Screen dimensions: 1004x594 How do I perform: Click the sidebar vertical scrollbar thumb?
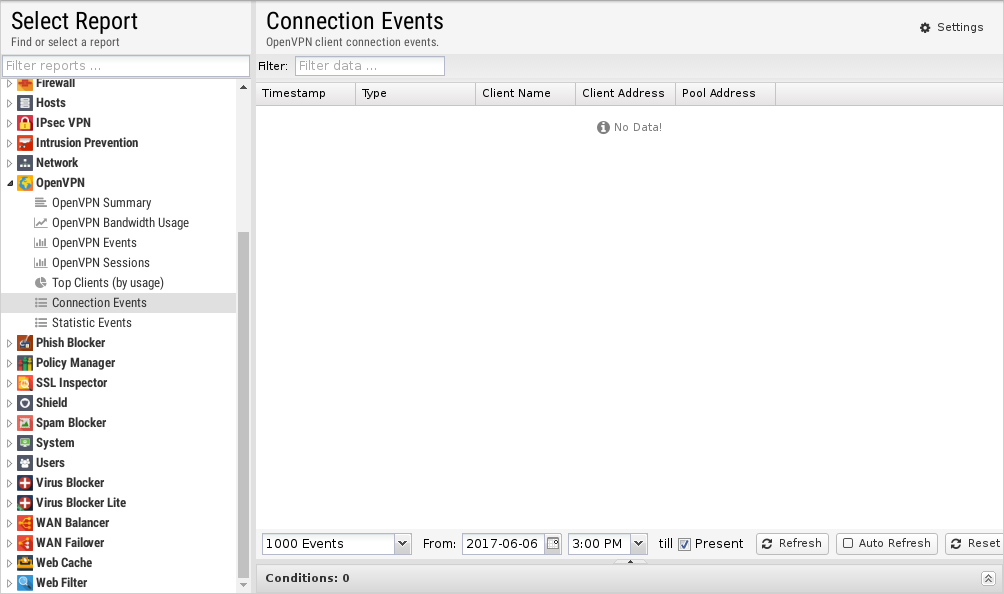coord(243,405)
